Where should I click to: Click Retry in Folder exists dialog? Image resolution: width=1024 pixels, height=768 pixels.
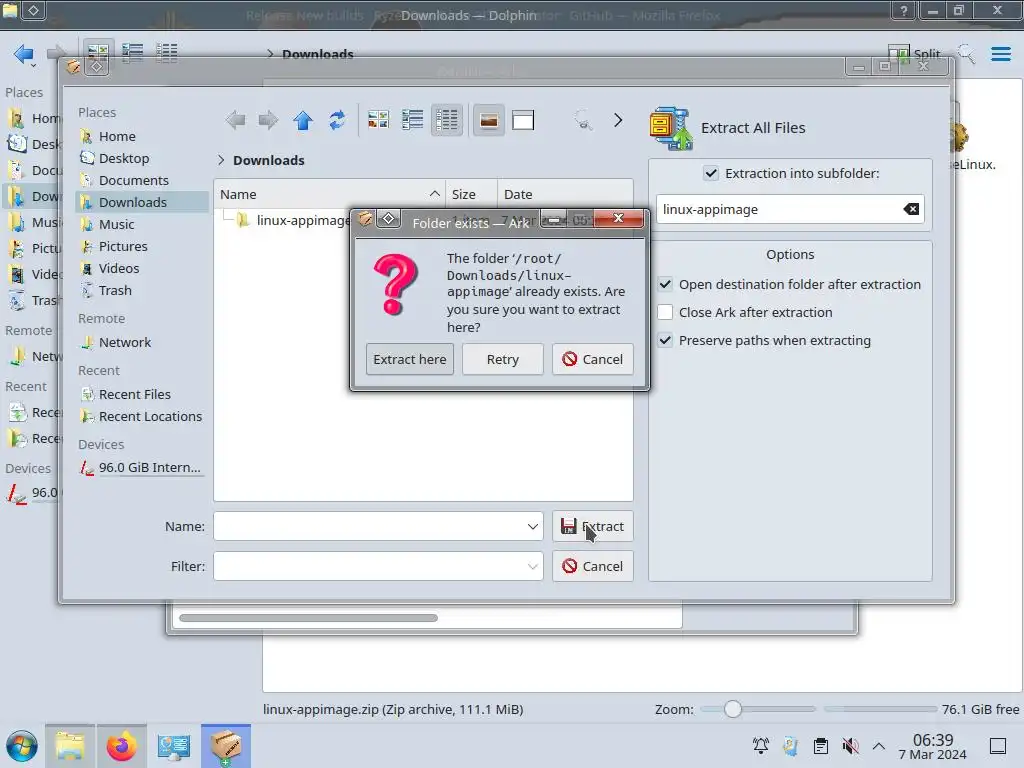point(502,359)
